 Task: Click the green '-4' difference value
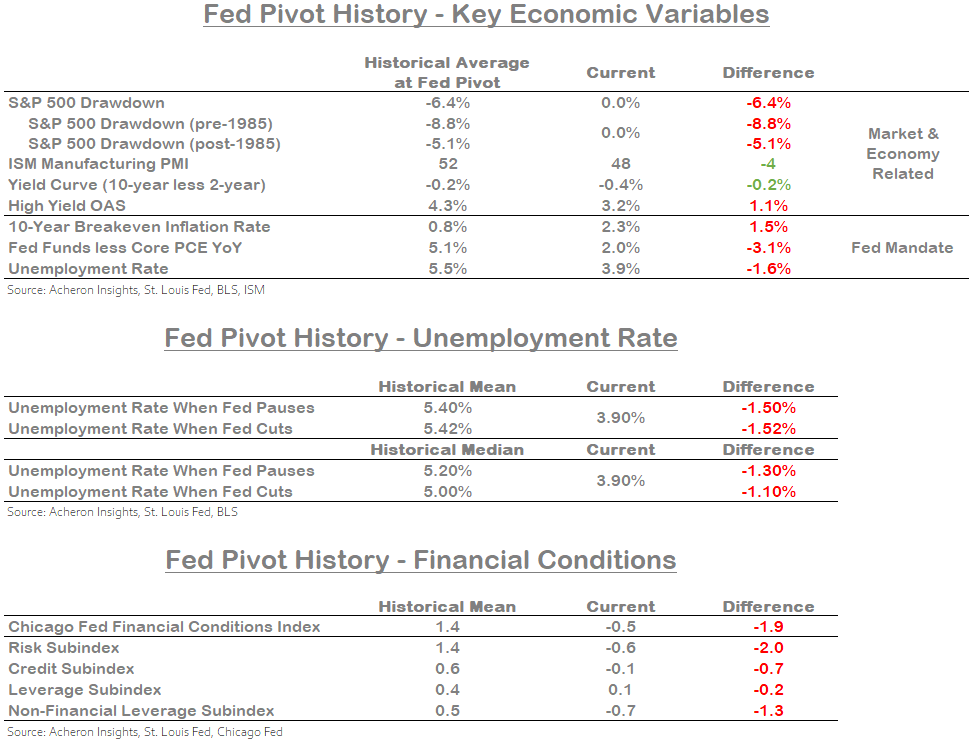(x=768, y=164)
